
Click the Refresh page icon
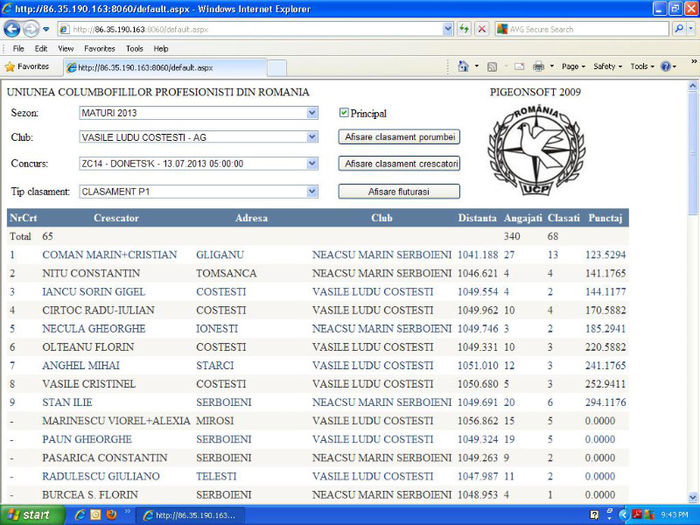pos(465,29)
